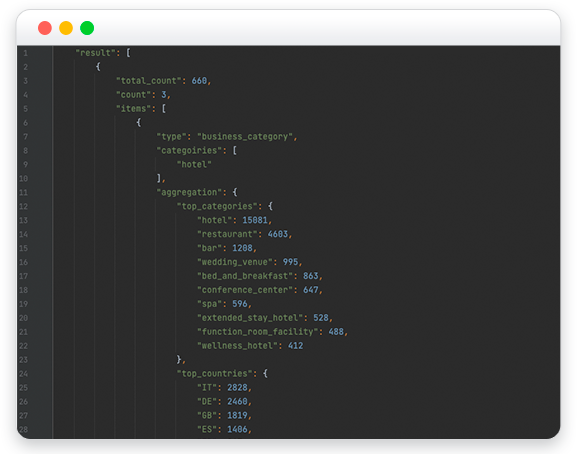Screen dimensions: 577x454
Task: Click the "business_category" string value
Action: point(245,137)
